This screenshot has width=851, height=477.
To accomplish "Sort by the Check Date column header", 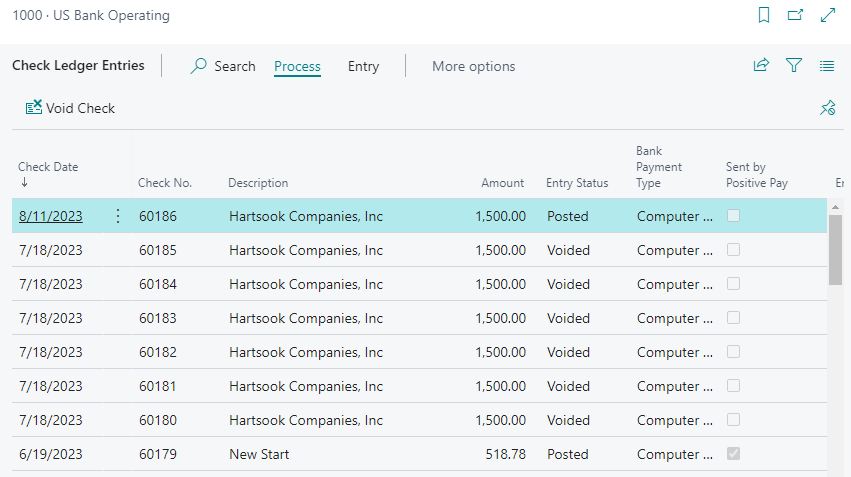I will (x=48, y=167).
